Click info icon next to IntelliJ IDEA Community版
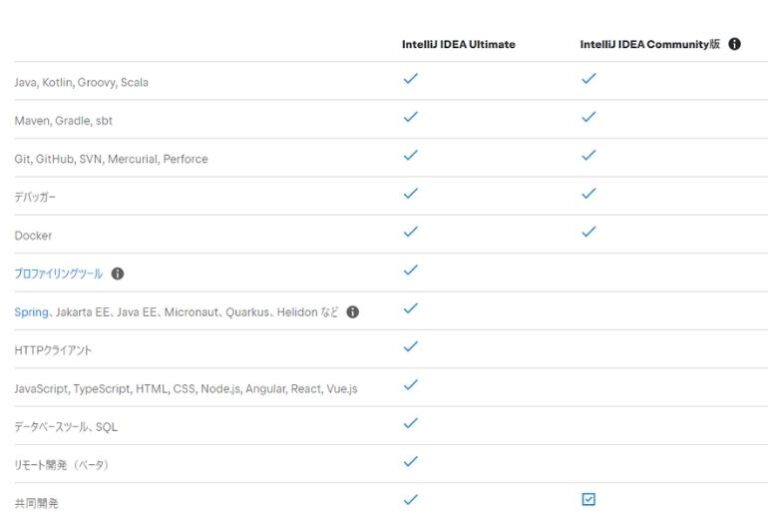The width and height of the screenshot is (768, 525). tap(735, 44)
